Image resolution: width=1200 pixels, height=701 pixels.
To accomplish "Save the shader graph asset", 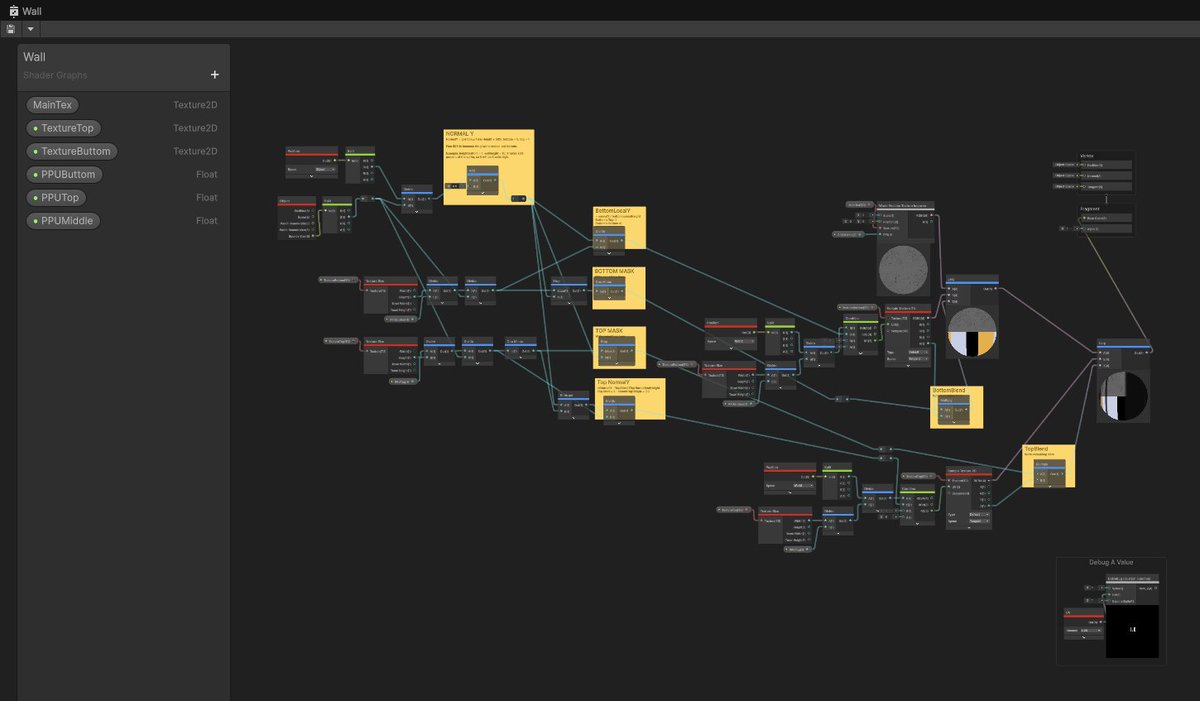I will click(x=10, y=29).
